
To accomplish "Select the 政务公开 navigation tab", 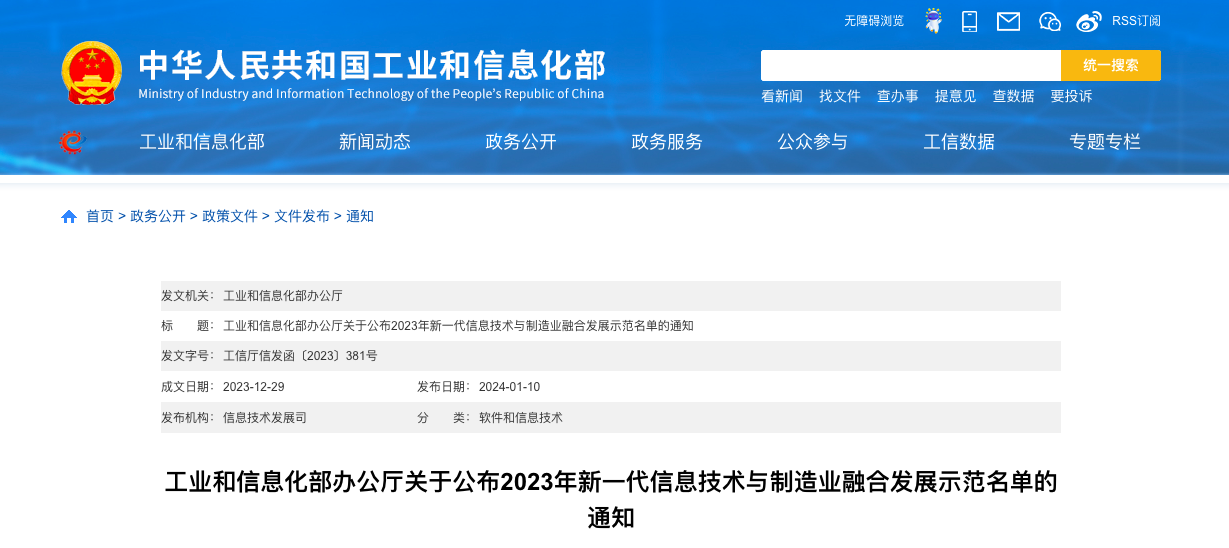I will coord(521,142).
